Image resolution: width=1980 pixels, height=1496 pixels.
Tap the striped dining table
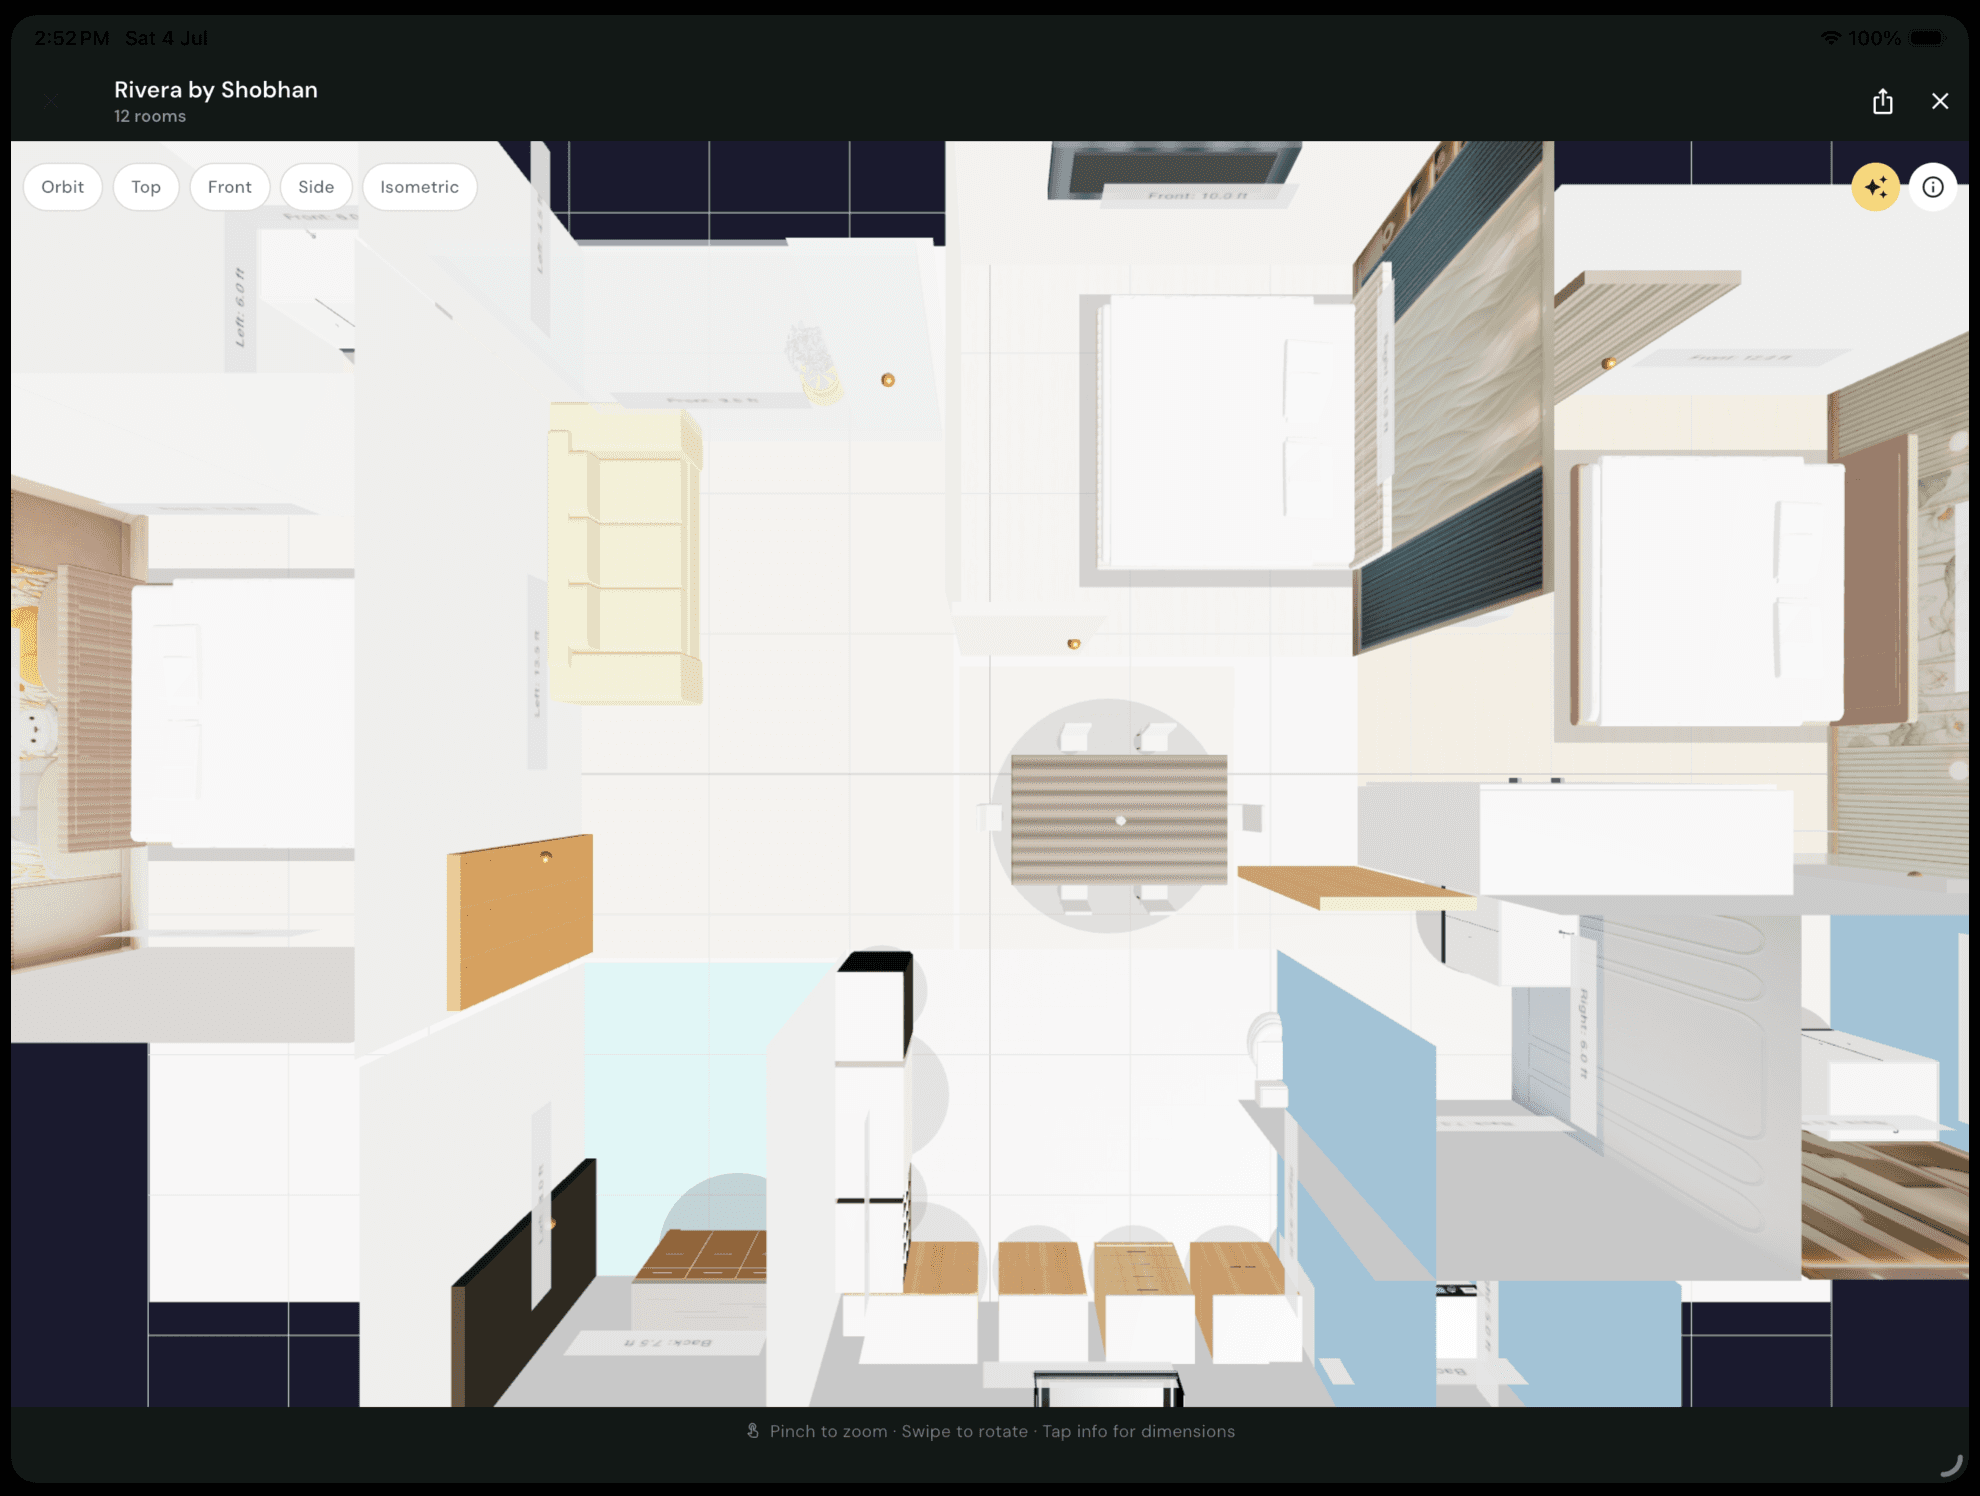(1119, 819)
